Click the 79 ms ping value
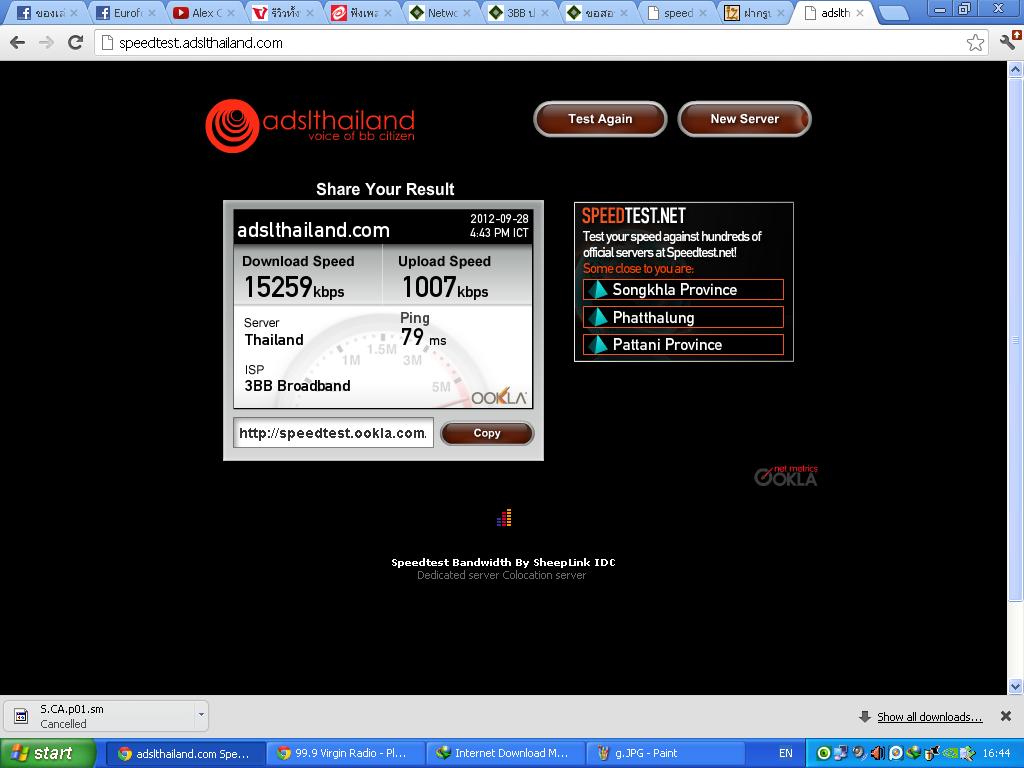1024x768 pixels. pos(423,338)
